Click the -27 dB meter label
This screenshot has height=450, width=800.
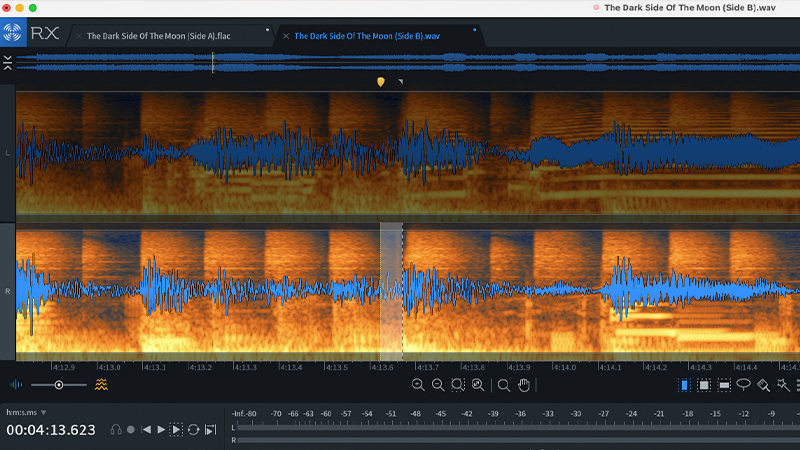(x=604, y=414)
